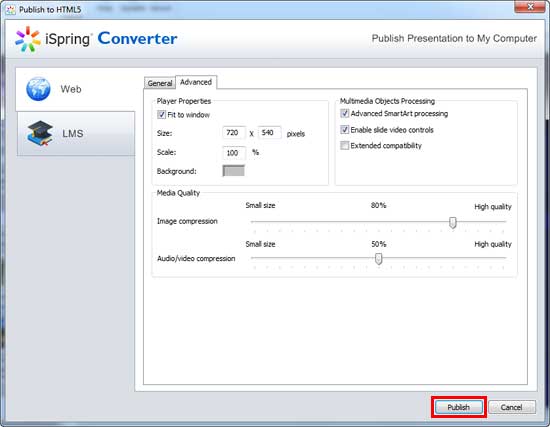Image resolution: width=550 pixels, height=427 pixels.
Task: Toggle the Fit to window checkbox
Action: (162, 114)
